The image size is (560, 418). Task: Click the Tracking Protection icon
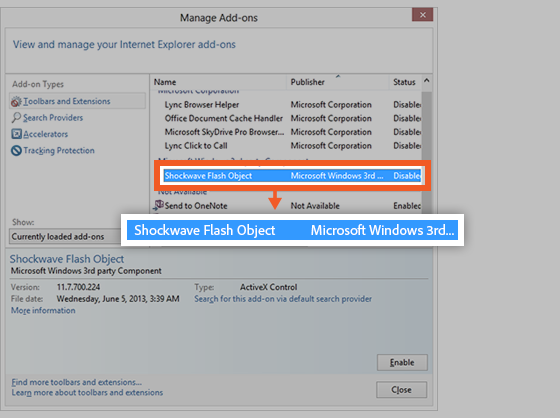tap(16, 150)
